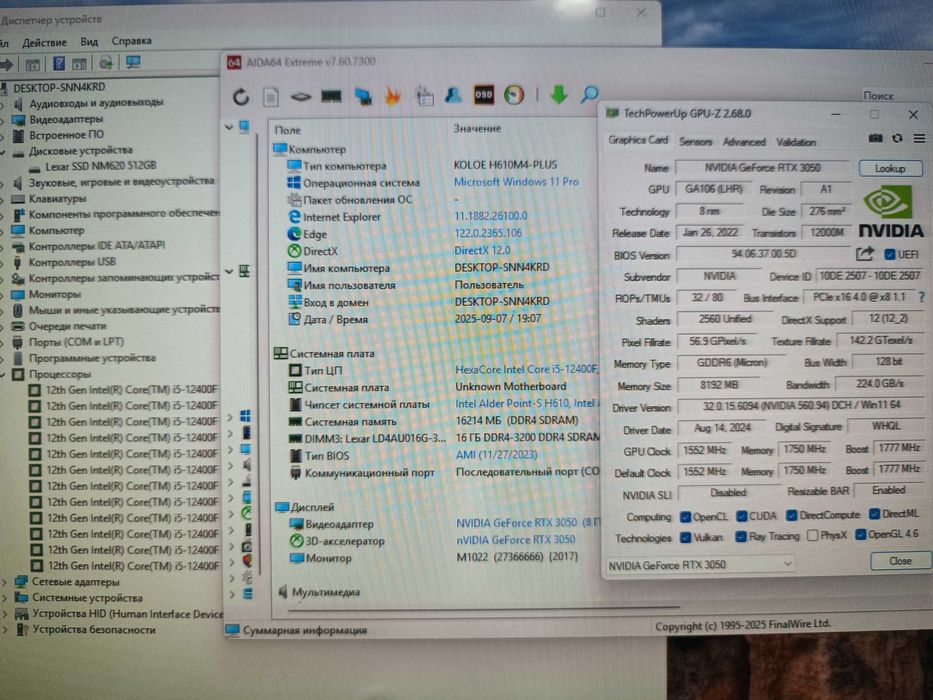Select Суммарная информация status bar item
This screenshot has width=933, height=700.
(x=304, y=630)
